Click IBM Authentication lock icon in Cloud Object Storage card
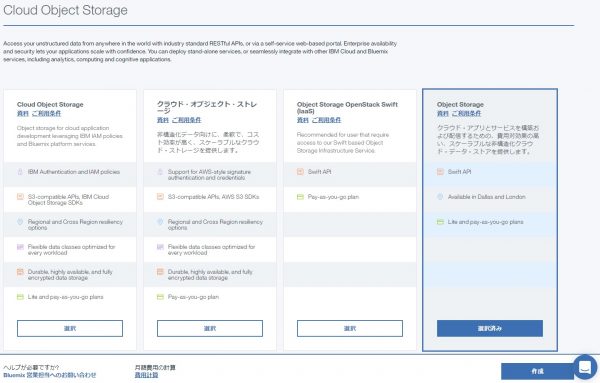This screenshot has width=600, height=383. pos(20,172)
